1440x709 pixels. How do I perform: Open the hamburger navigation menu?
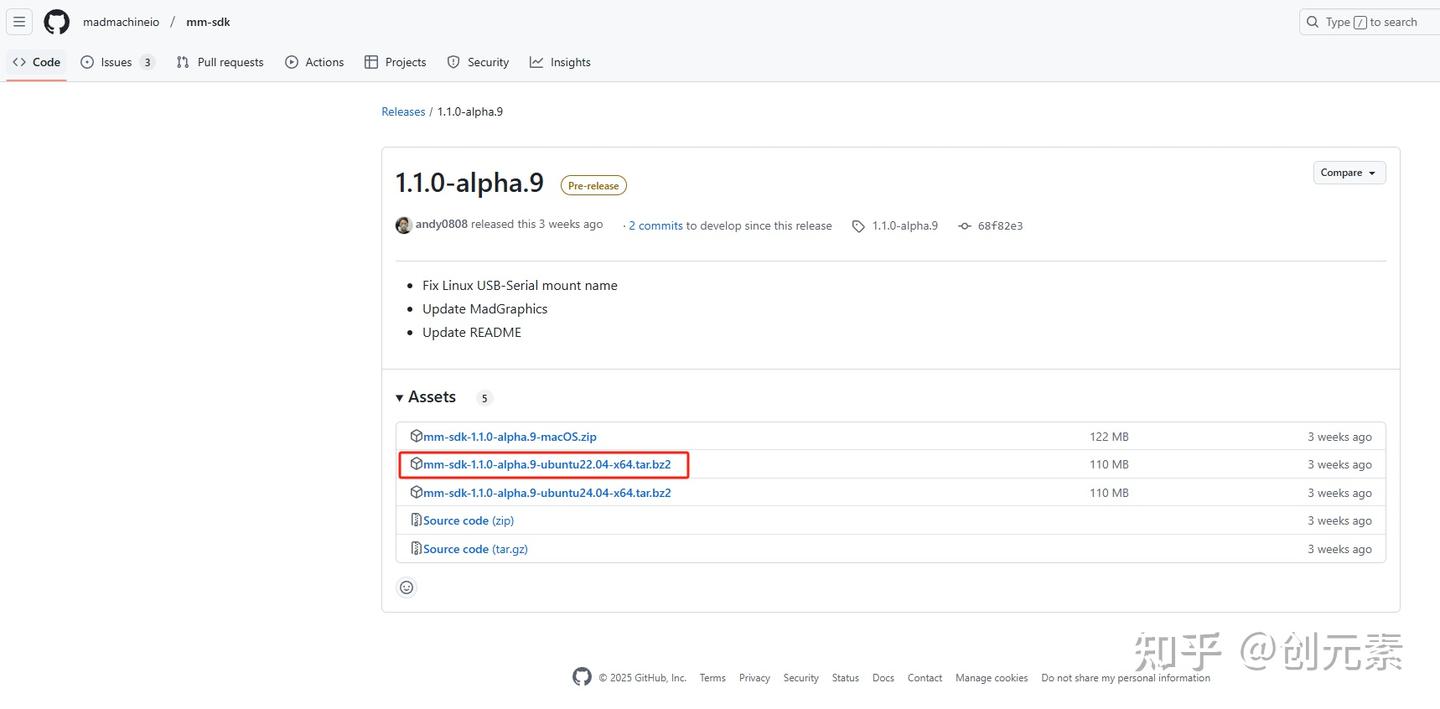(x=19, y=21)
